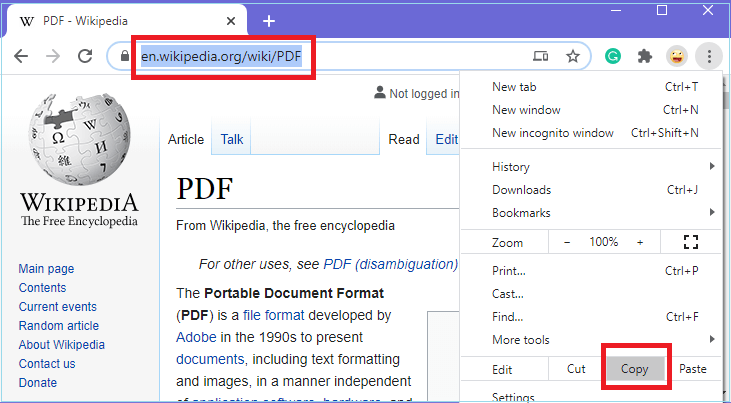Bookmark this page with the star icon
Screen dimensions: 731x403
[x=573, y=57]
